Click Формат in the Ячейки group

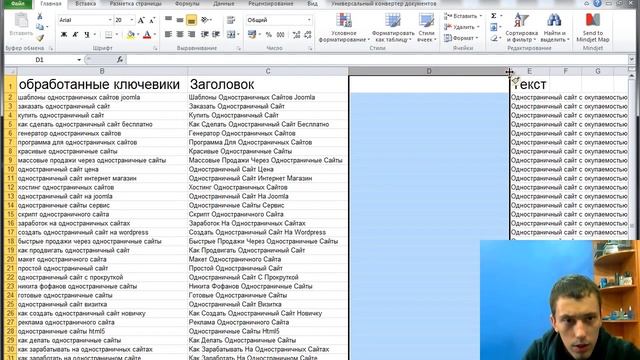461,38
